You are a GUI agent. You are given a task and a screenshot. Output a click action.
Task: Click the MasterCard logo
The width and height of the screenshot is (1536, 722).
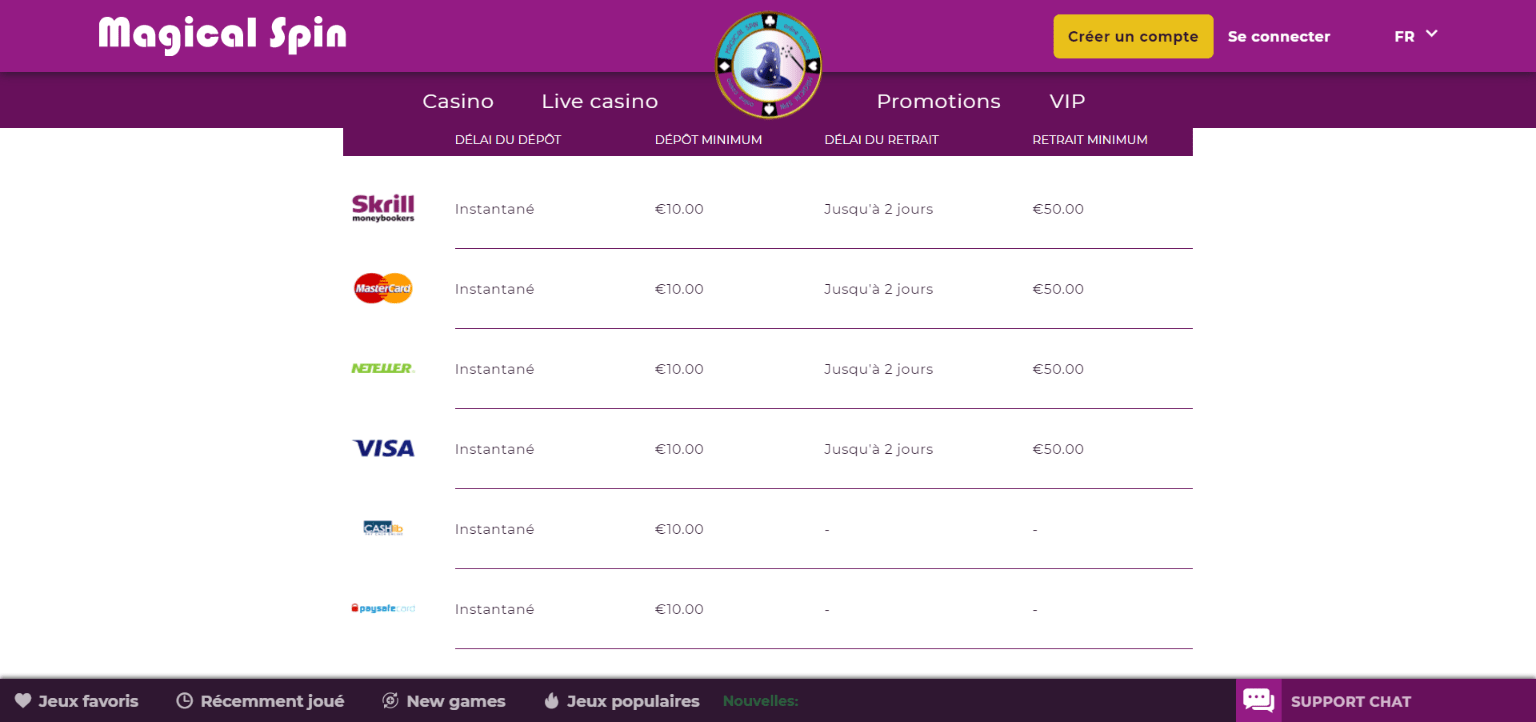click(x=383, y=288)
